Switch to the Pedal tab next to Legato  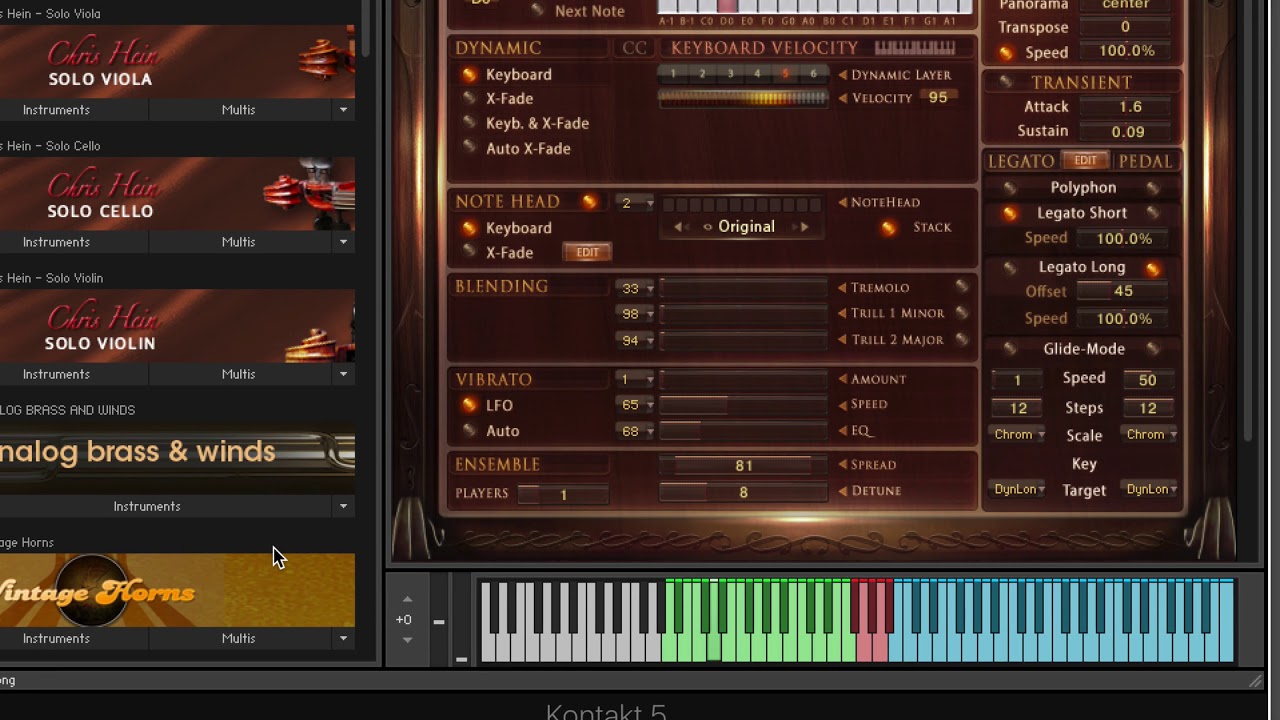[x=1145, y=161]
